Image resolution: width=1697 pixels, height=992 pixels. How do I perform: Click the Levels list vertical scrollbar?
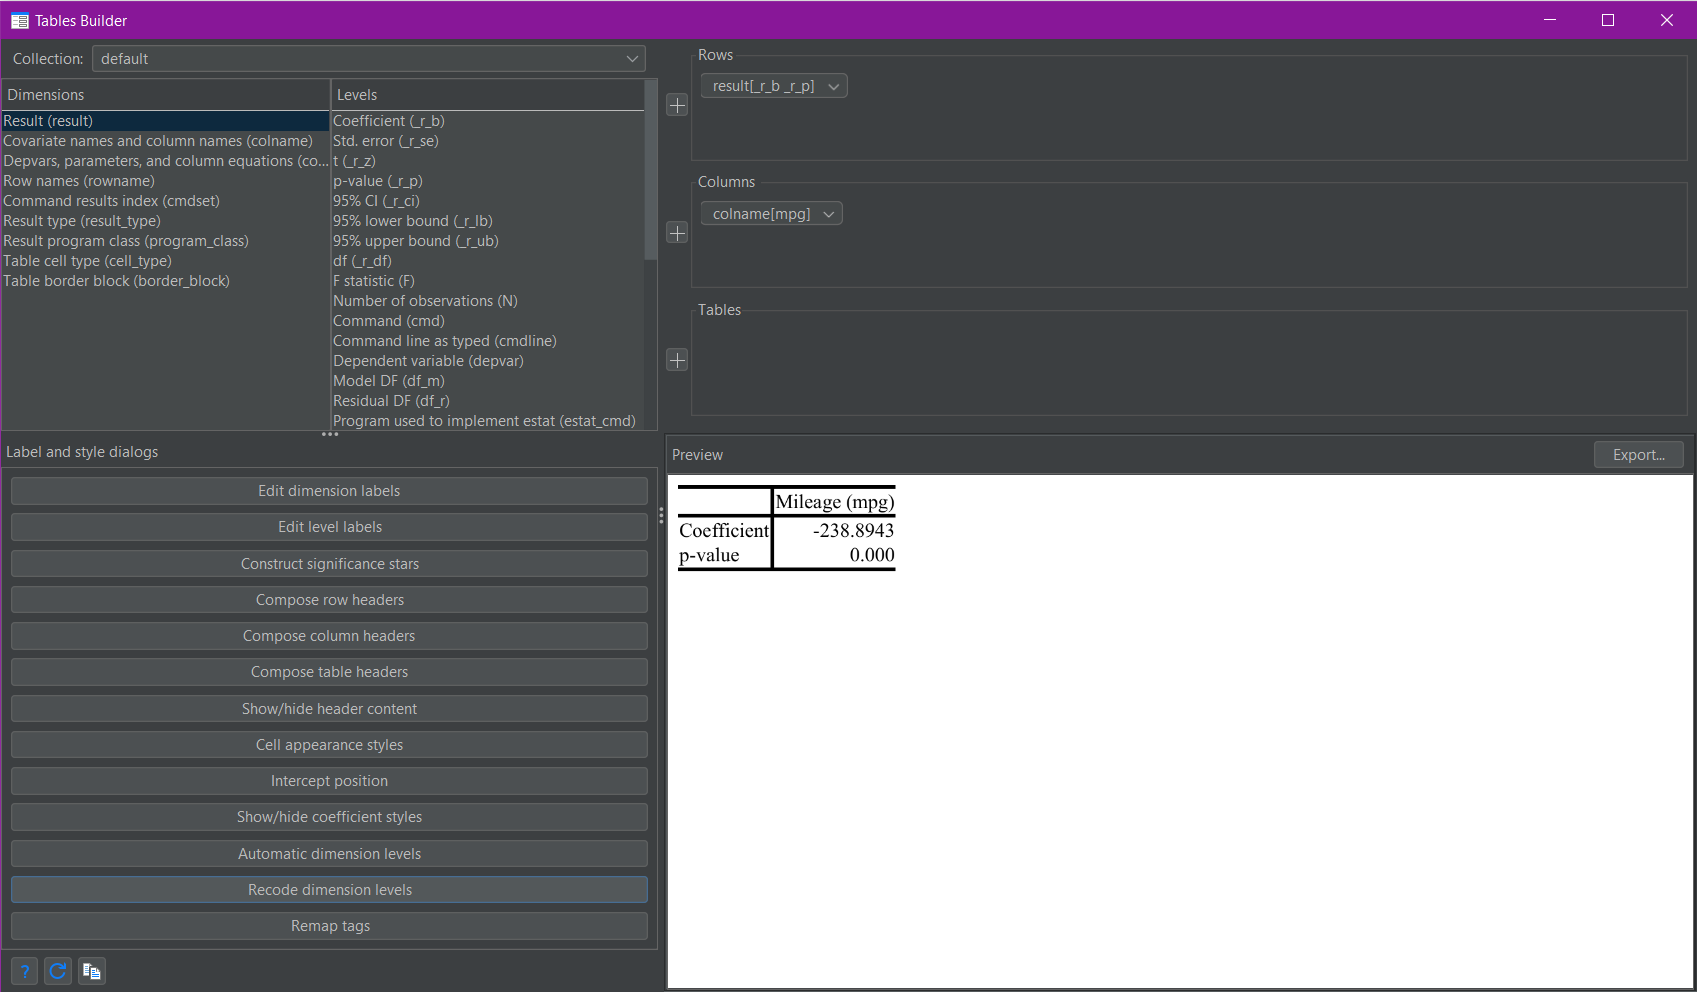click(x=651, y=170)
